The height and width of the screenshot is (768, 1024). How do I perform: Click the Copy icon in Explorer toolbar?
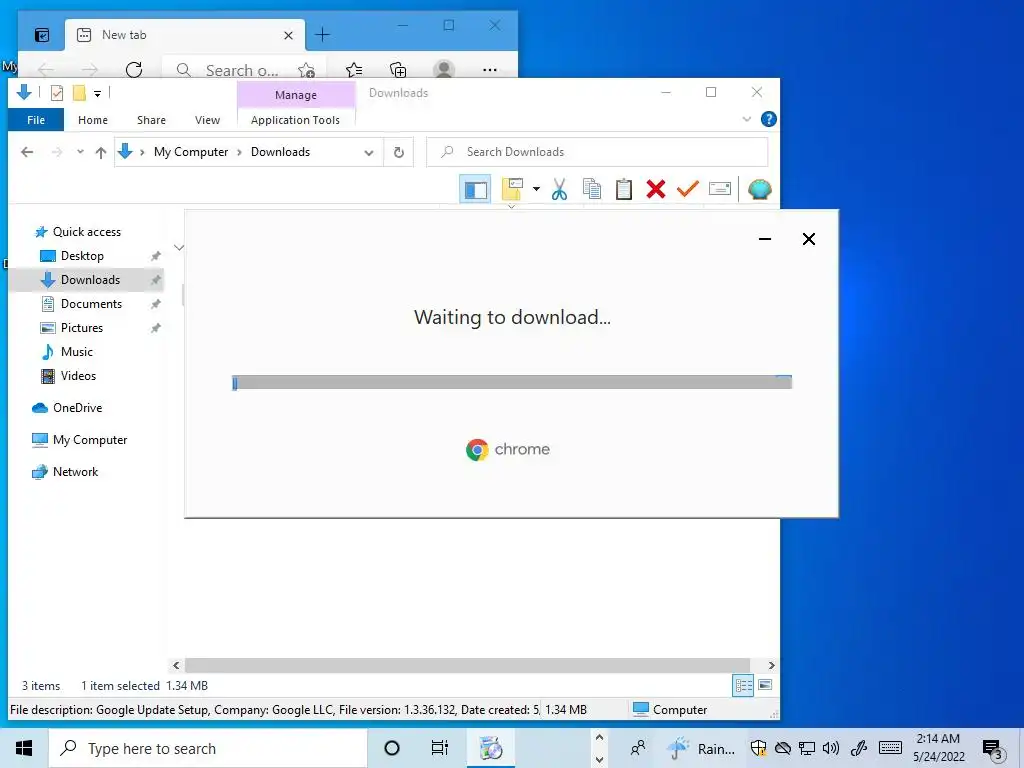[x=592, y=189]
